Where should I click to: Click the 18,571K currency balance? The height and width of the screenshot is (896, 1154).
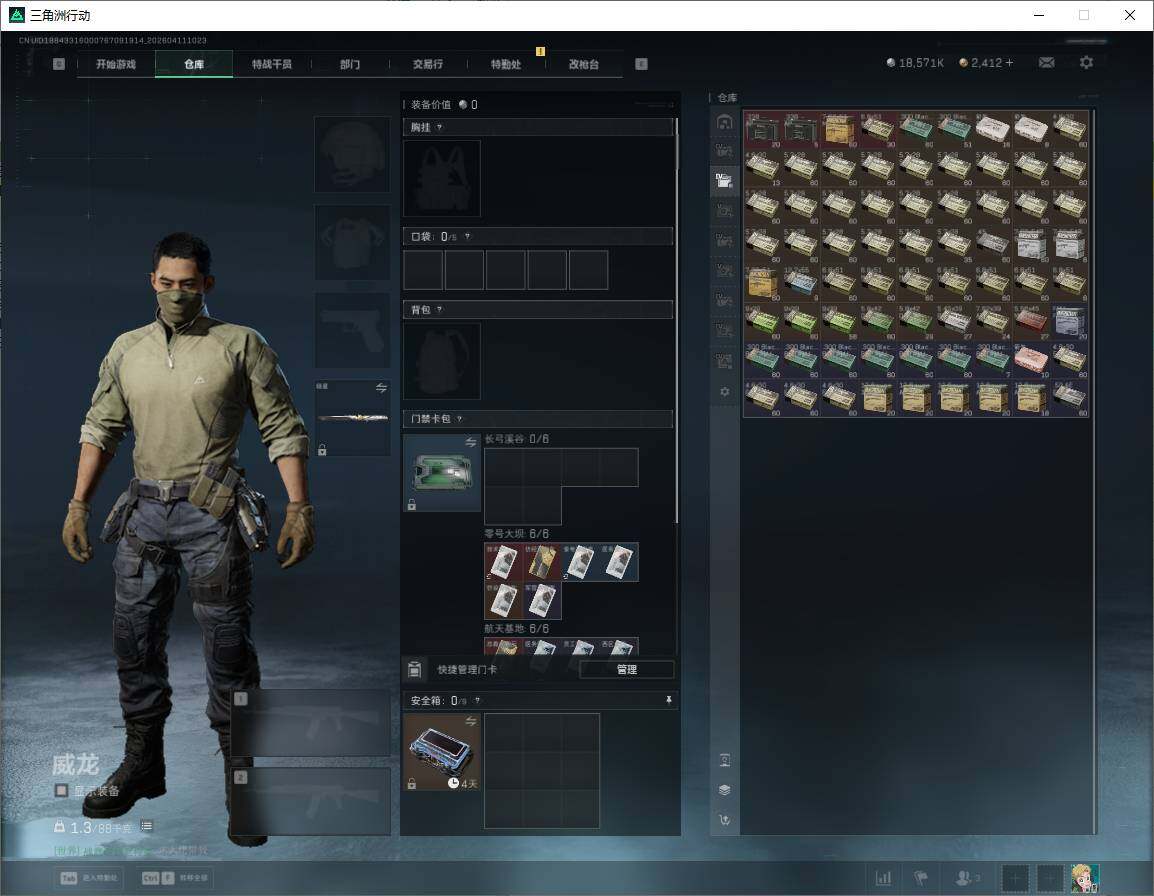[x=915, y=63]
